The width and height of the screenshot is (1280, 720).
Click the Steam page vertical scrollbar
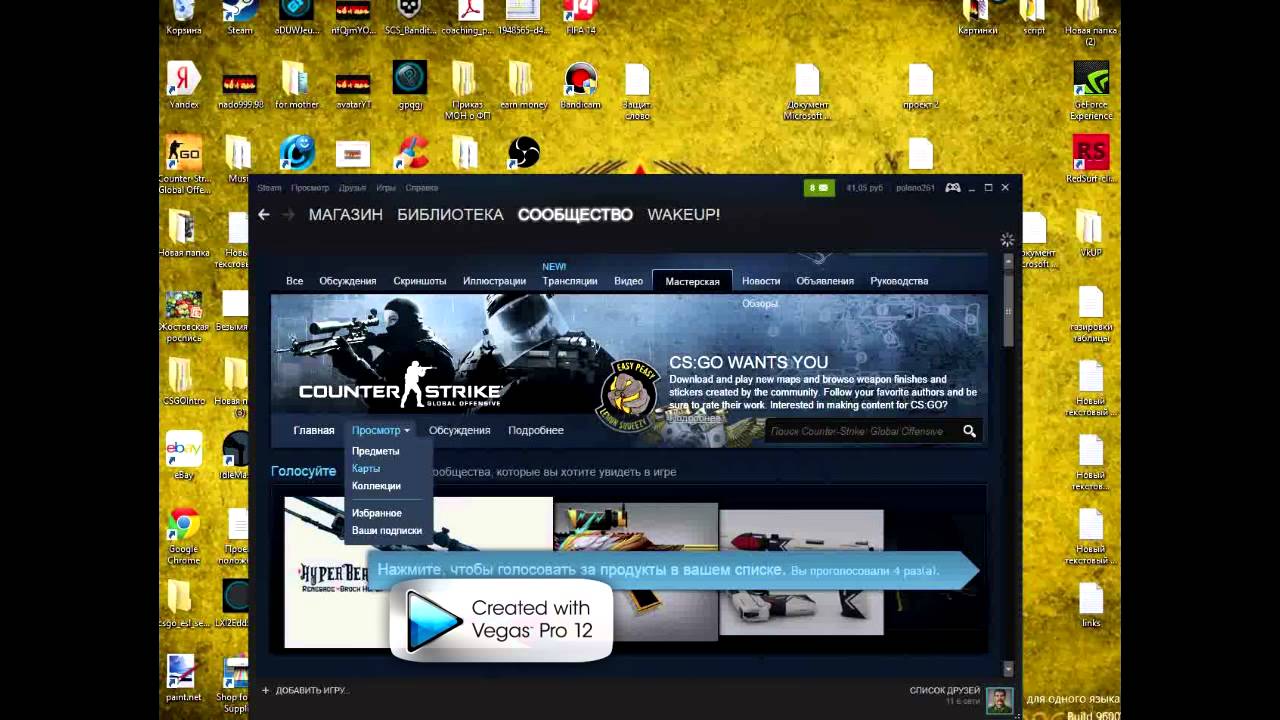[1008, 310]
